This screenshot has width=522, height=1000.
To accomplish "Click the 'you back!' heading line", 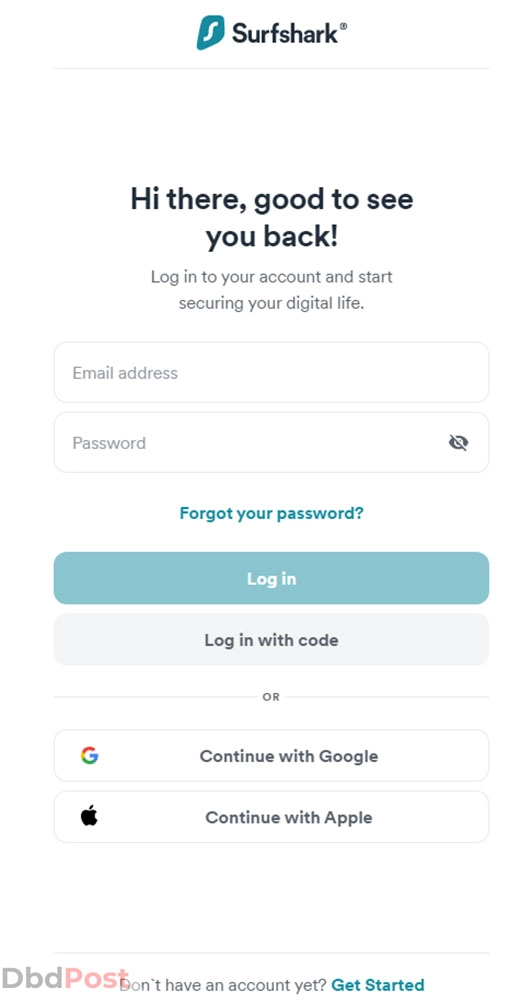I will pyautogui.click(x=272, y=237).
